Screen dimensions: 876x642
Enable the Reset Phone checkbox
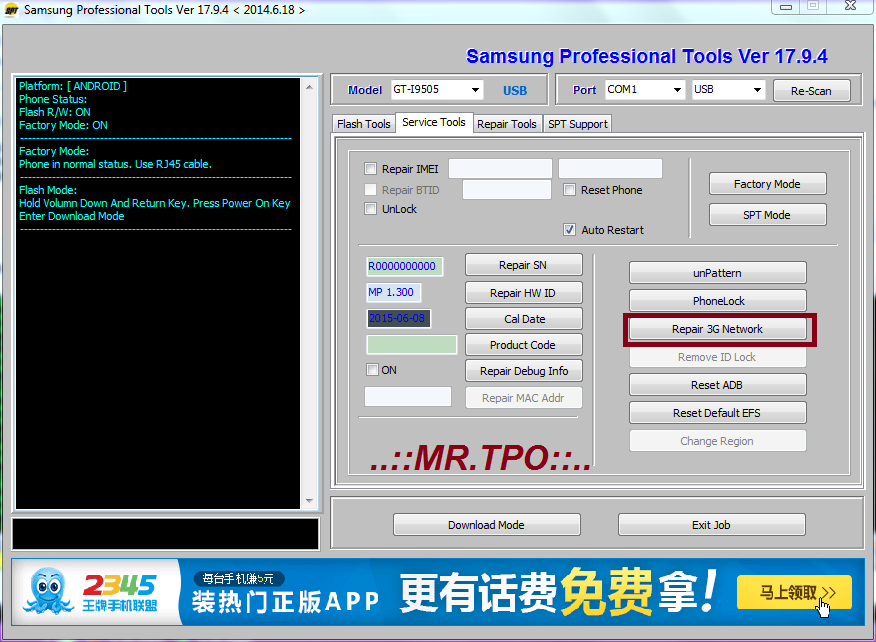pos(569,189)
